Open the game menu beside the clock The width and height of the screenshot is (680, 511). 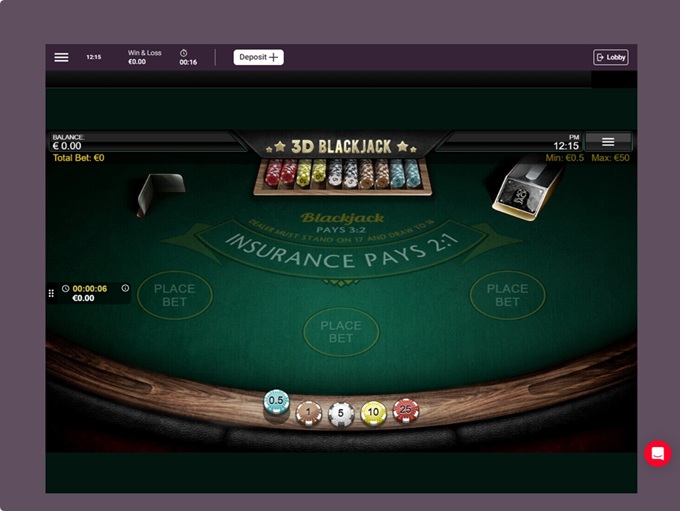pyautogui.click(x=608, y=141)
